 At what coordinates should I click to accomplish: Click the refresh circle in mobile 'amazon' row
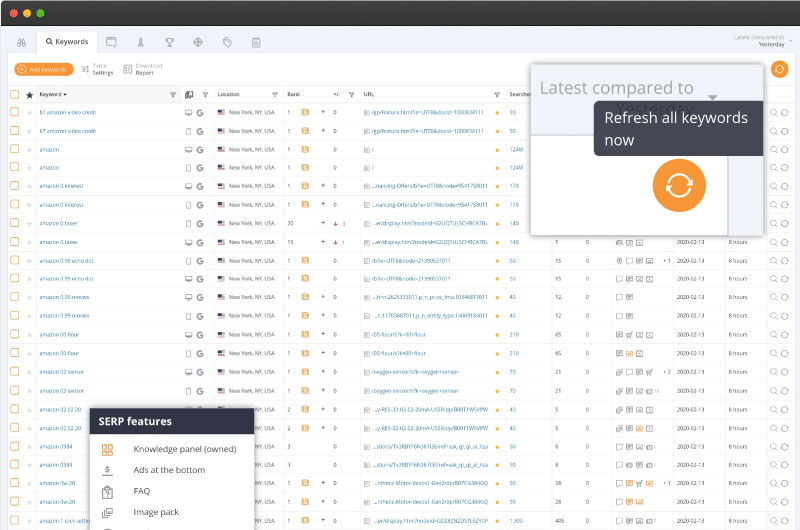pyautogui.click(x=785, y=167)
